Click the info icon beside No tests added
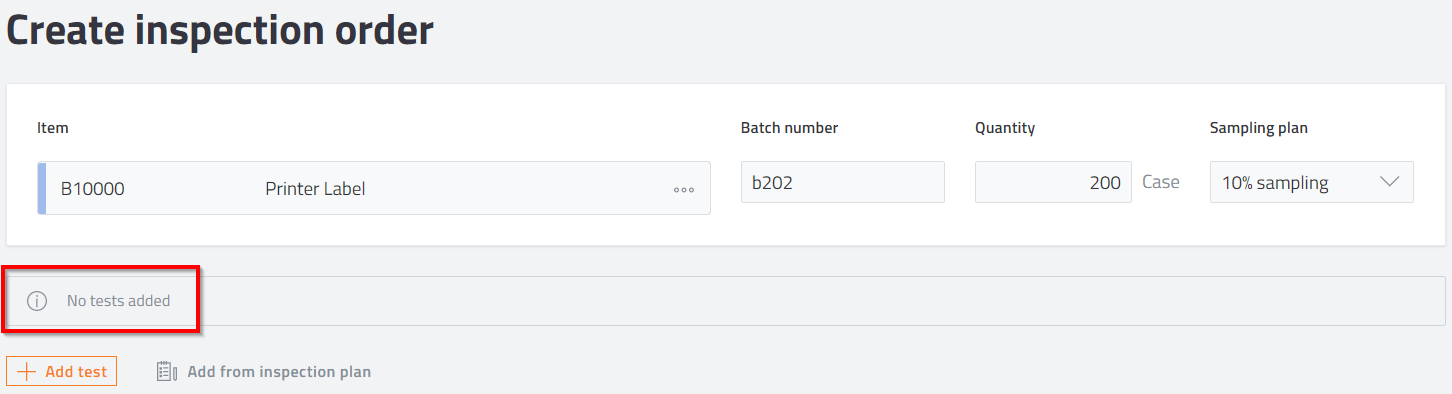The height and width of the screenshot is (394, 1452). click(x=37, y=301)
